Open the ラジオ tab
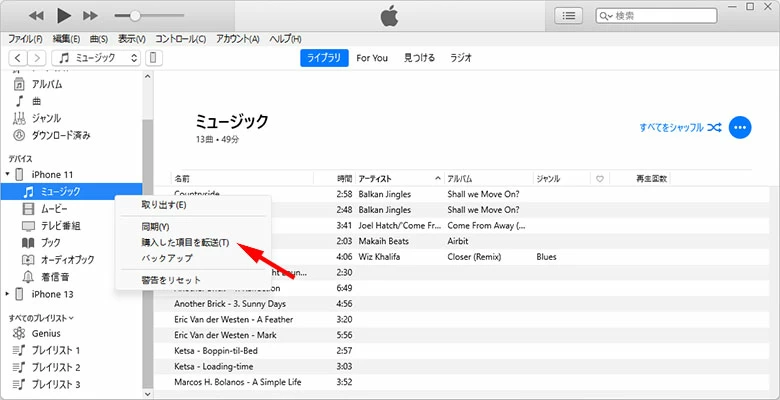The height and width of the screenshot is (400, 780). (461, 58)
